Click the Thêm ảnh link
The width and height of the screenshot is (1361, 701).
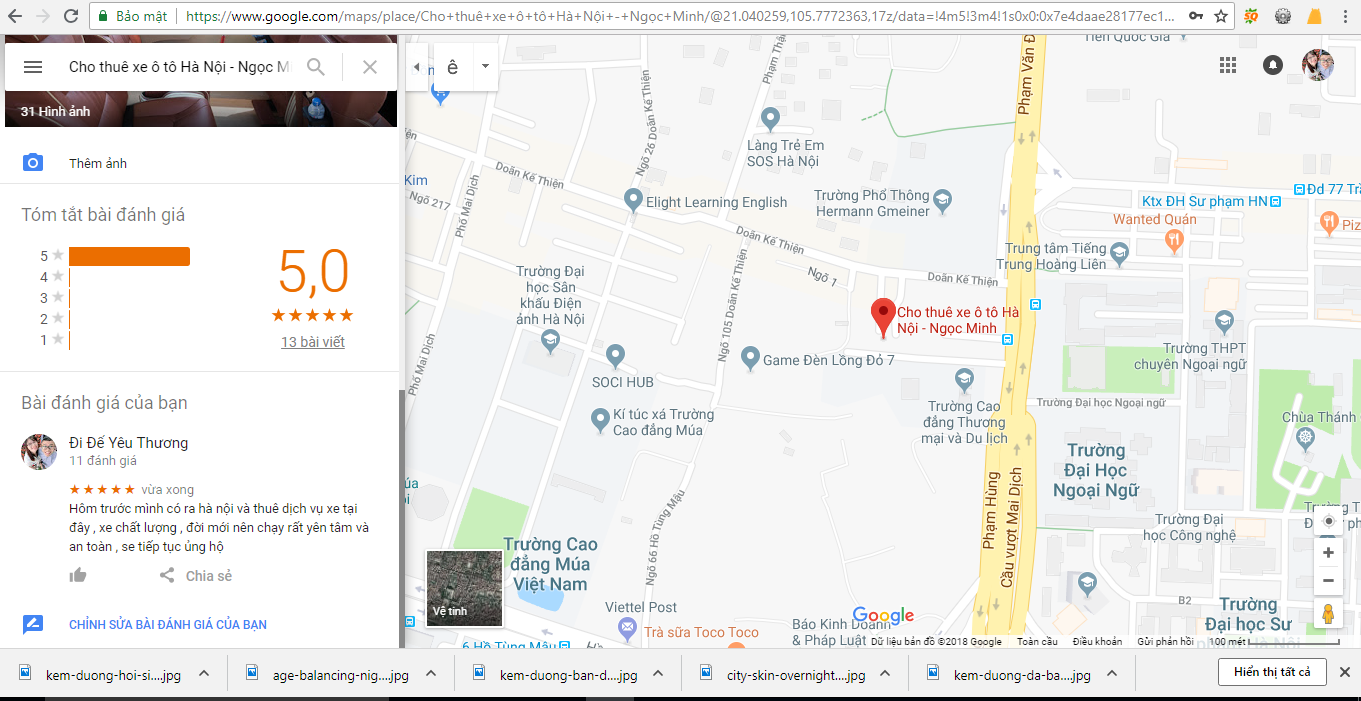(98, 163)
